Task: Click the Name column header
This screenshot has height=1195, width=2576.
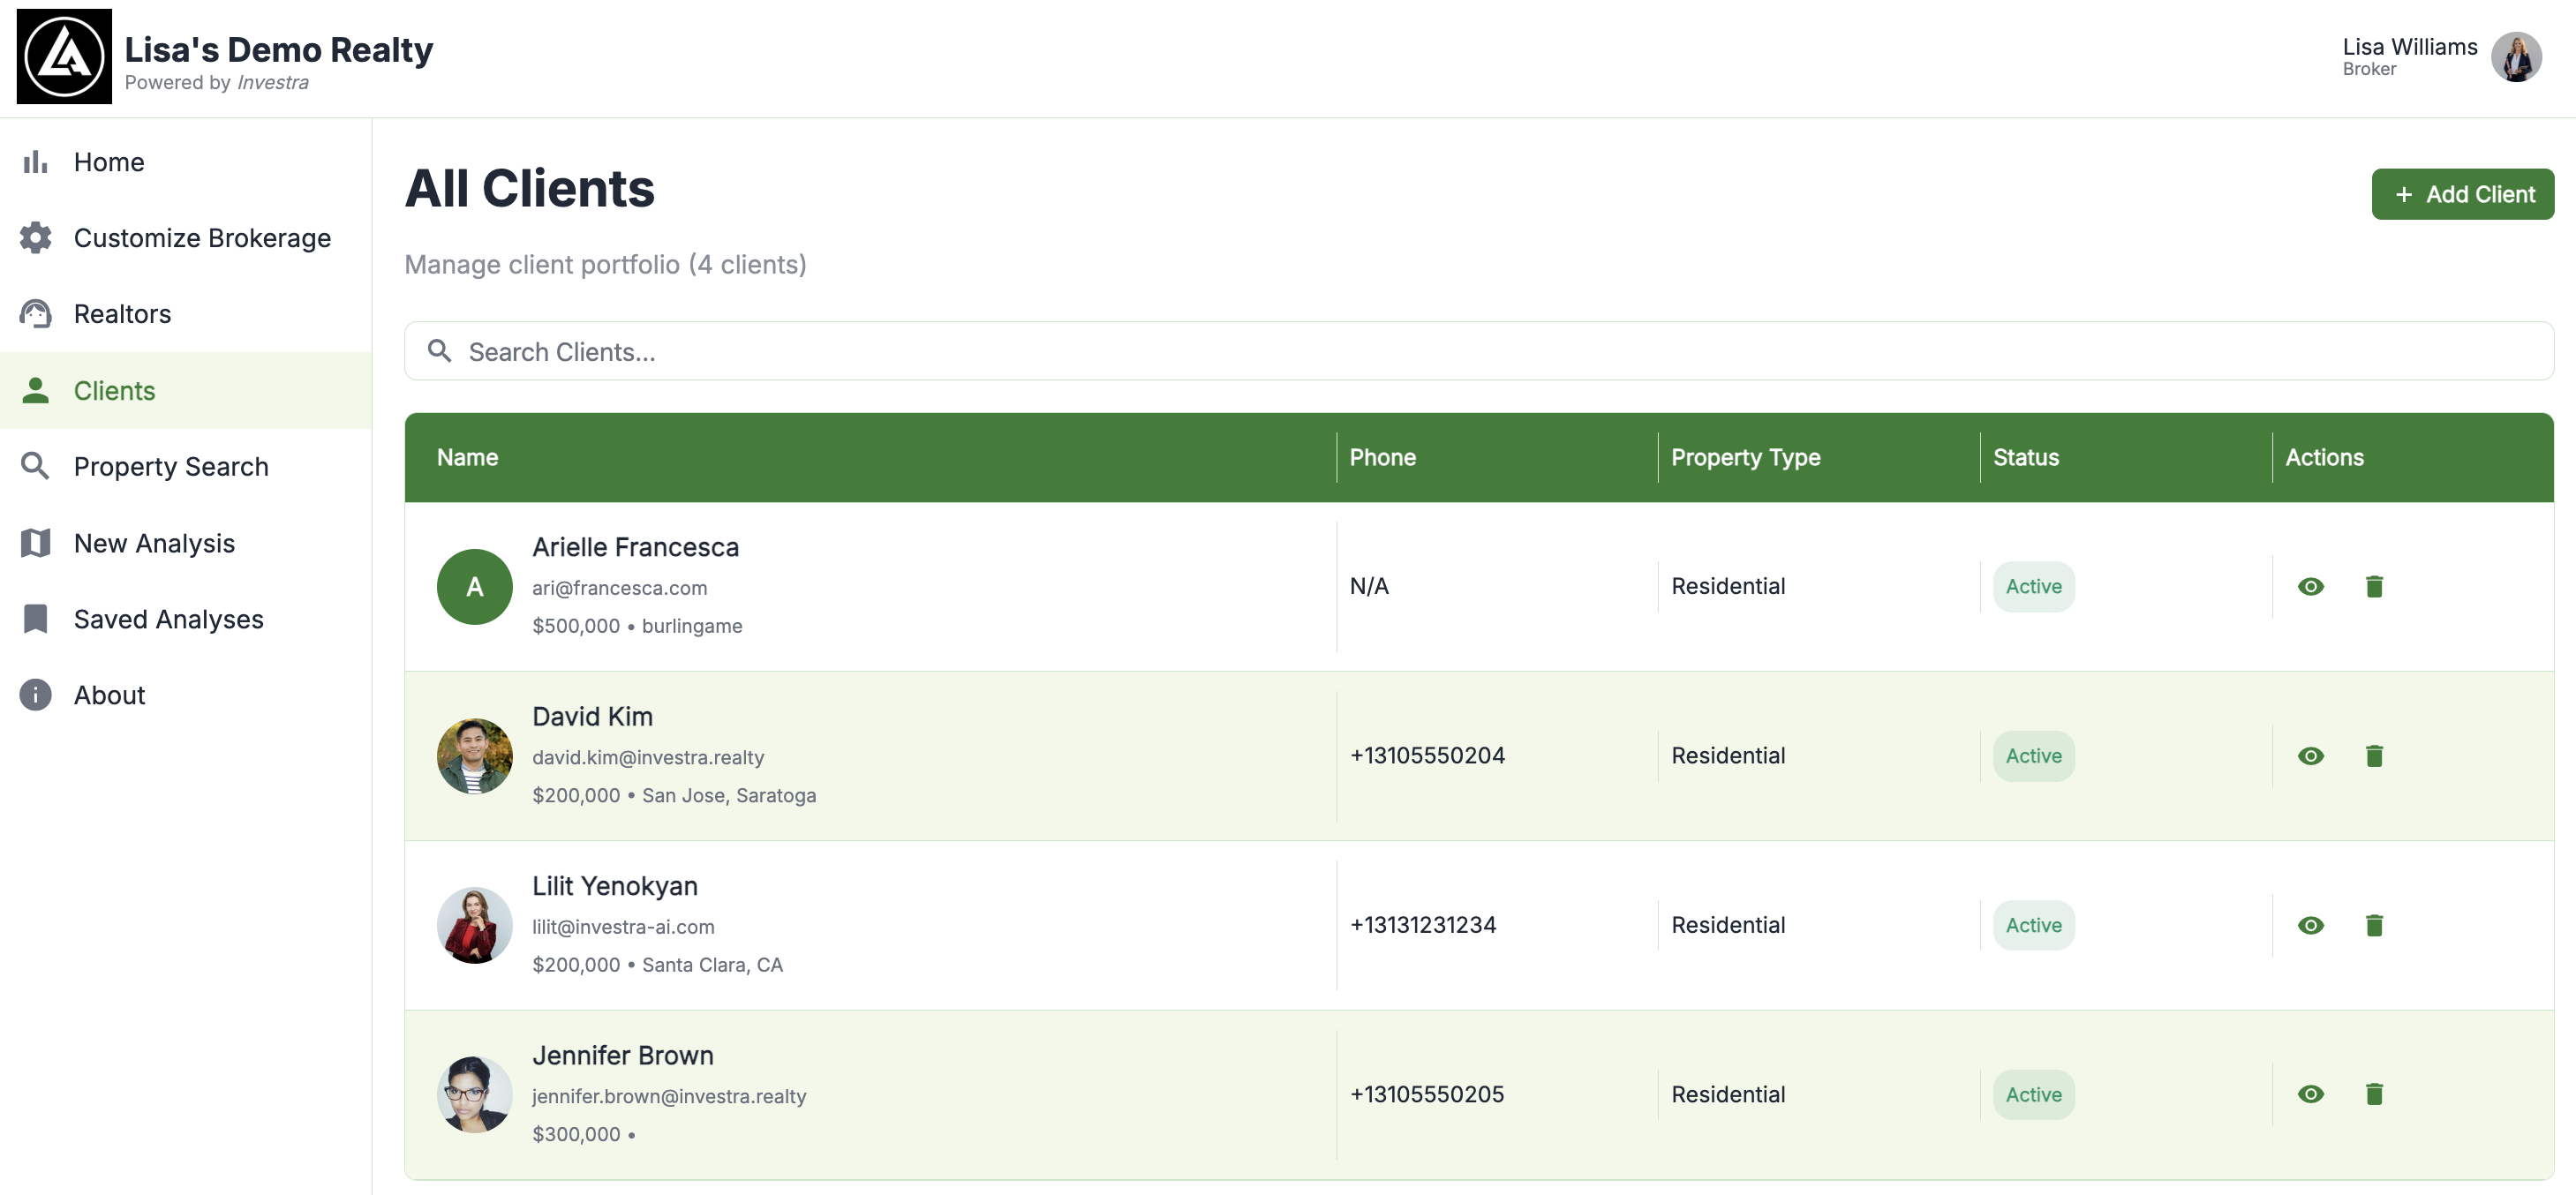Action: (467, 457)
